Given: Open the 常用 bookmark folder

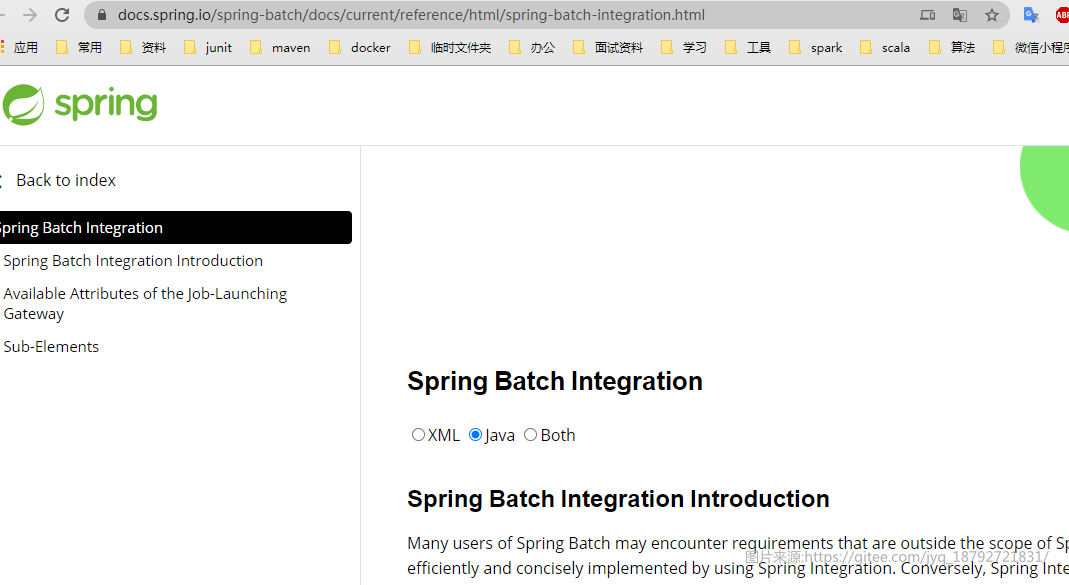Looking at the screenshot, I should pyautogui.click(x=79, y=47).
